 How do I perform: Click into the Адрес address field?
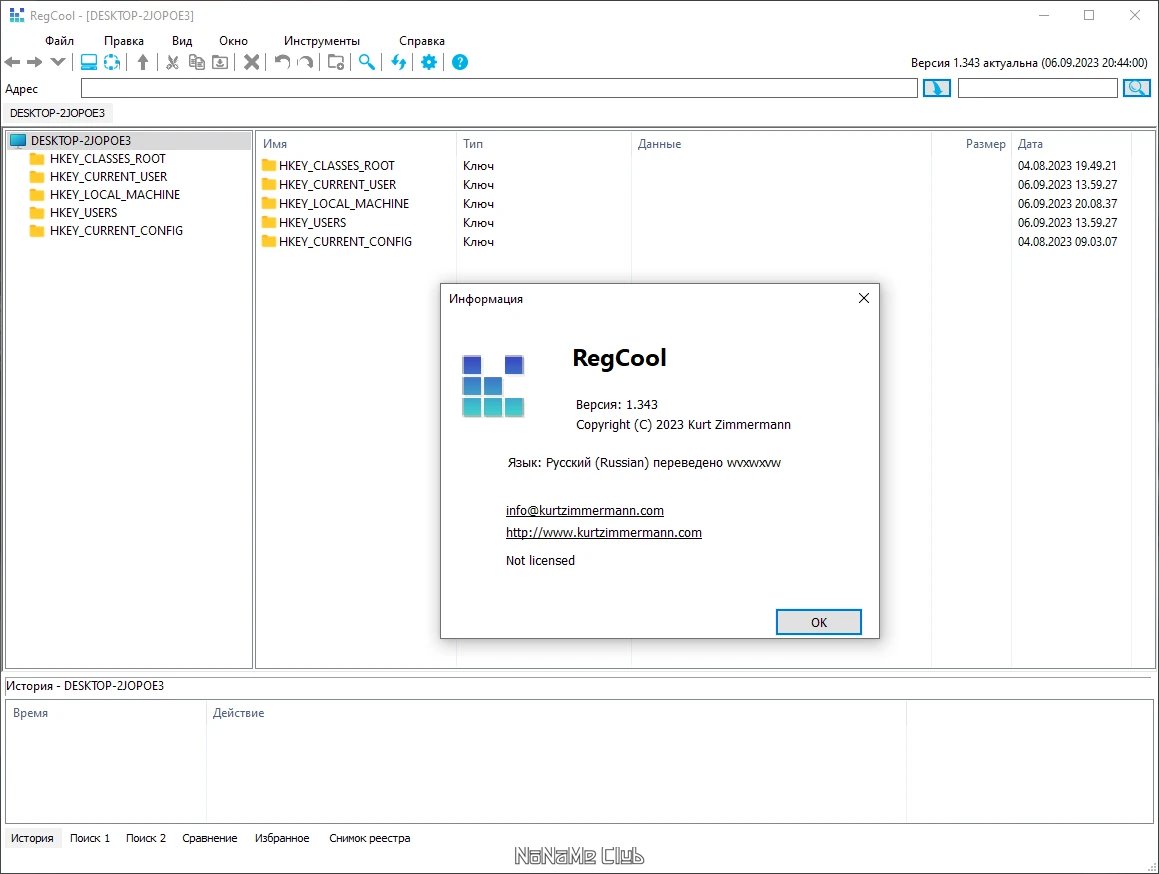(x=499, y=88)
